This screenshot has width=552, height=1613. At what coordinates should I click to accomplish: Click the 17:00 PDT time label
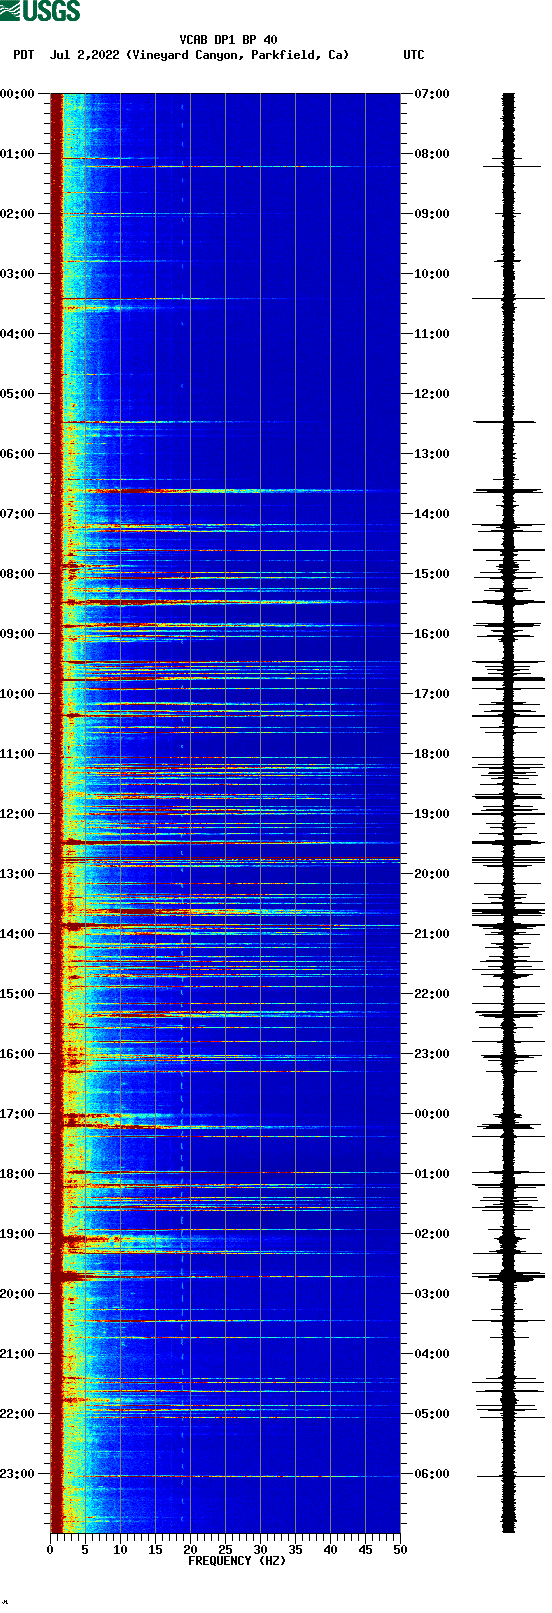18,1114
